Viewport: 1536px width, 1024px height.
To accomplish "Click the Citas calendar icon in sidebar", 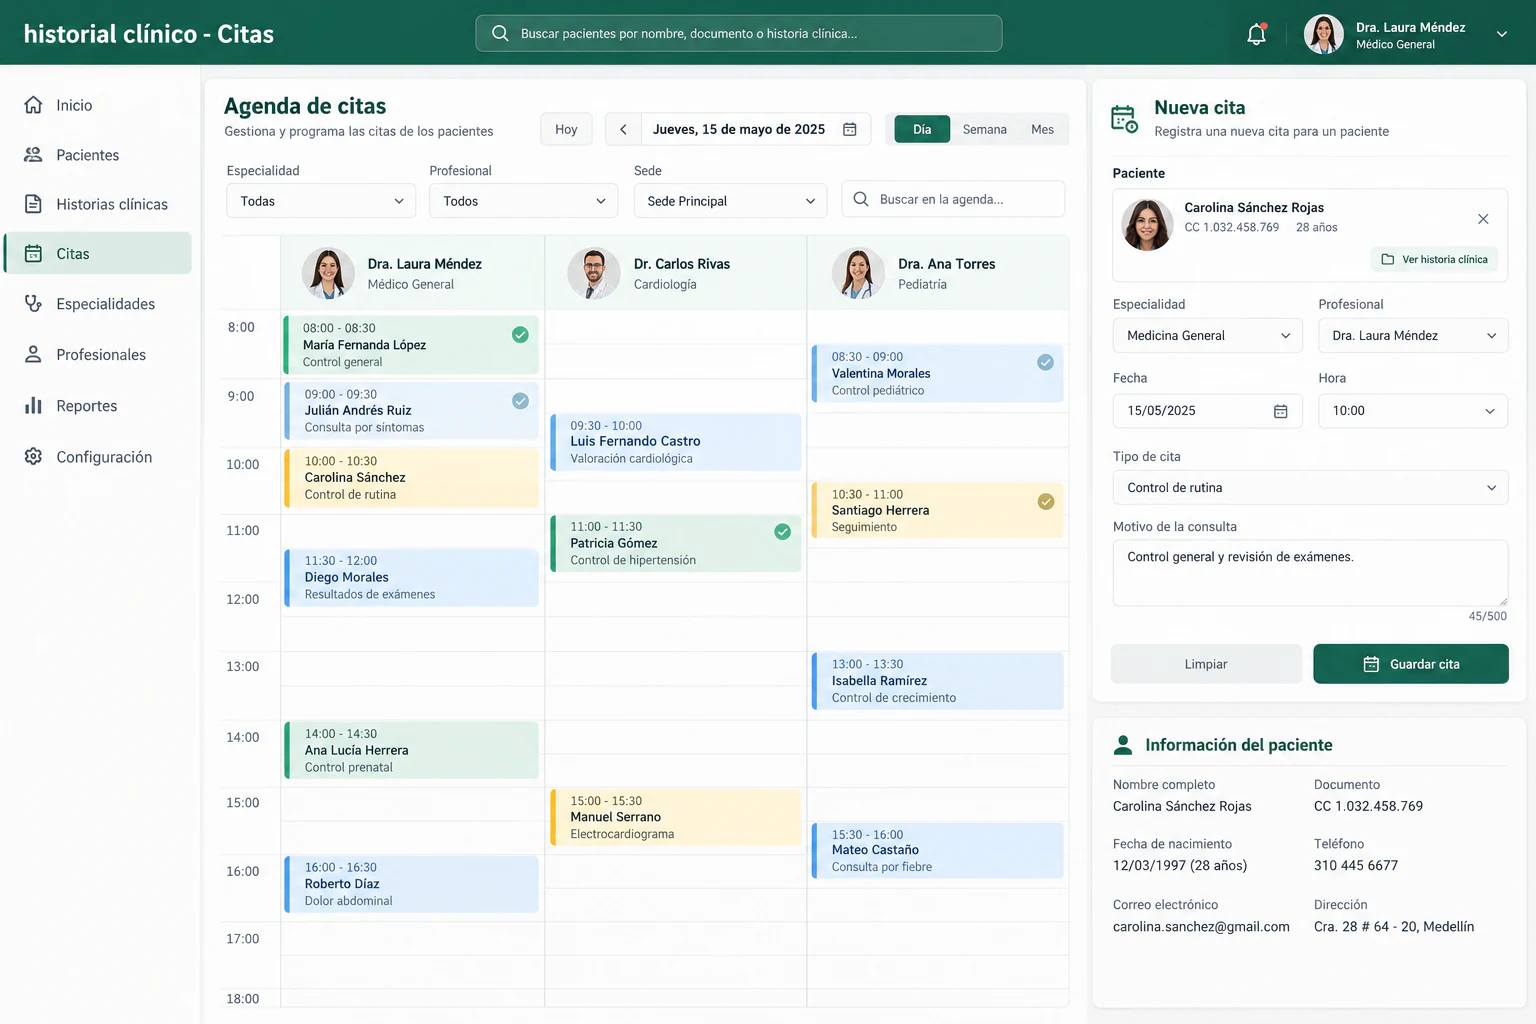I will 33,254.
